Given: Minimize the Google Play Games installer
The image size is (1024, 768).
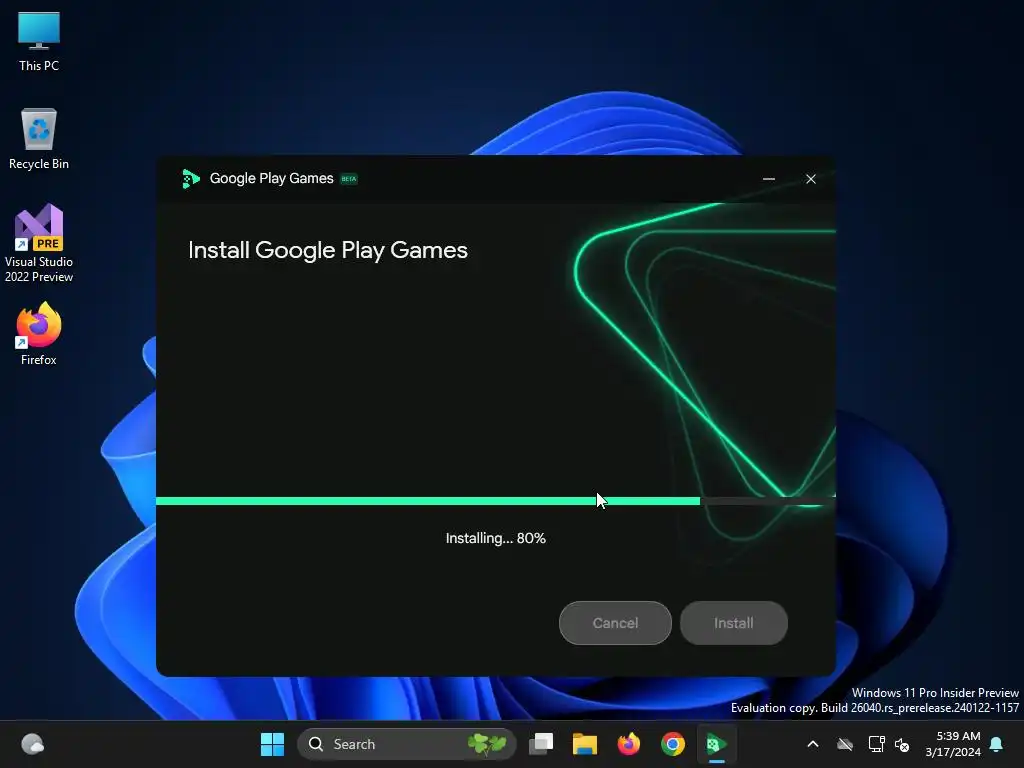Looking at the screenshot, I should coord(769,179).
